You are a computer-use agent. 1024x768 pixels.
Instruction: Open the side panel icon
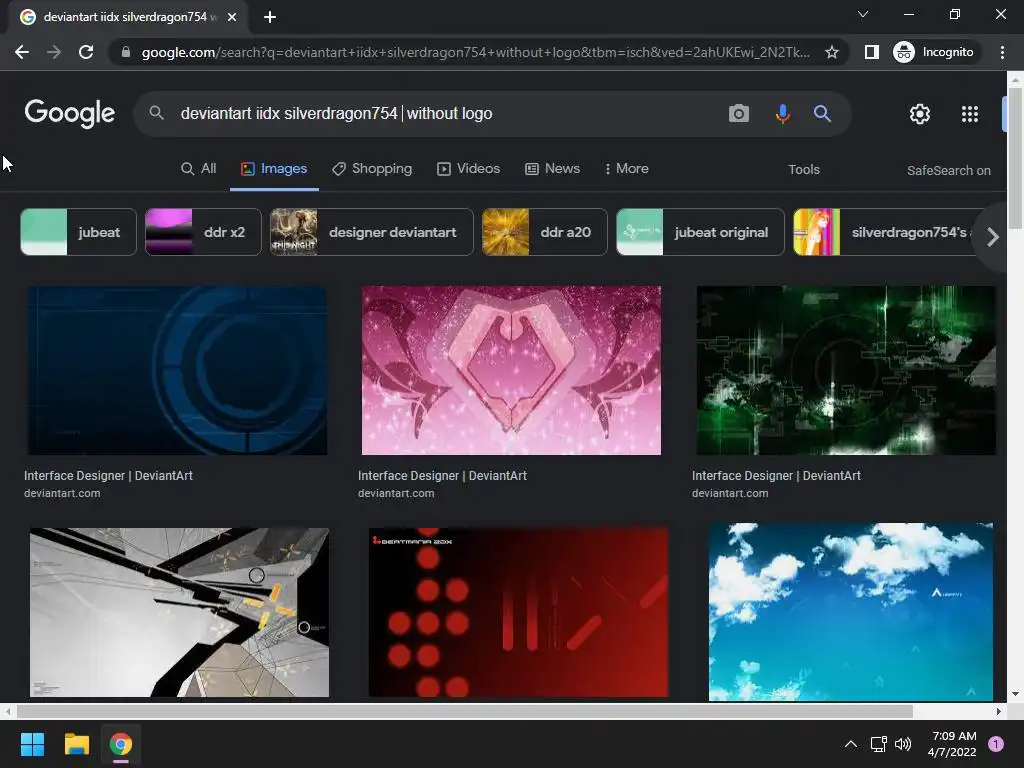pyautogui.click(x=871, y=52)
